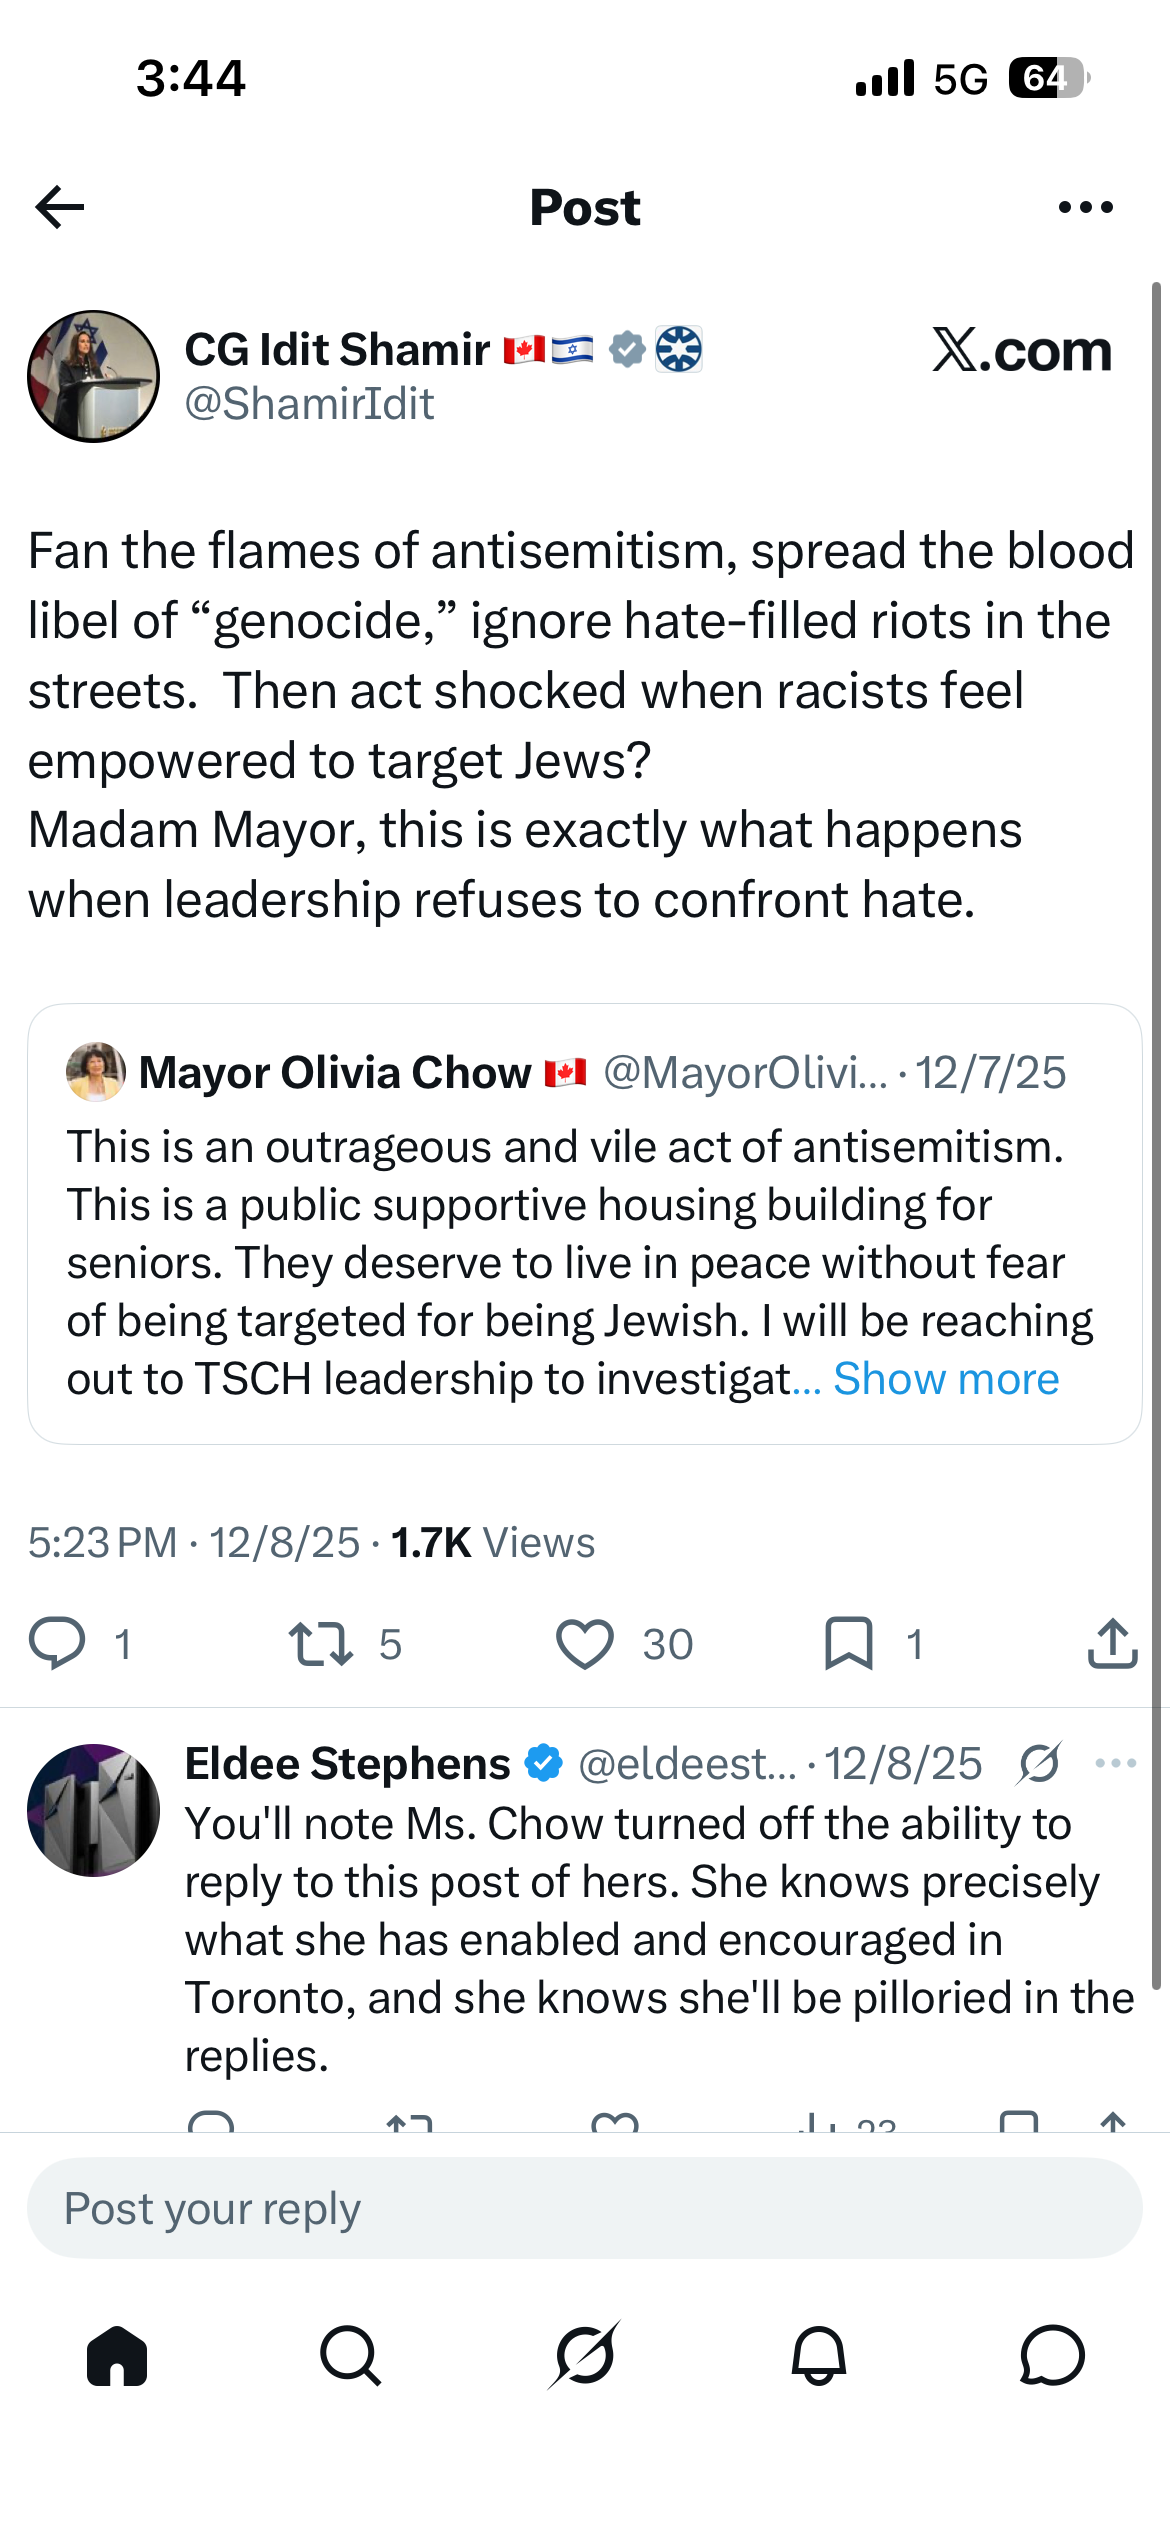Screen dimensions: 1170x2532
Task: Open CG Idit Shamir profile picture
Action: pos(93,376)
